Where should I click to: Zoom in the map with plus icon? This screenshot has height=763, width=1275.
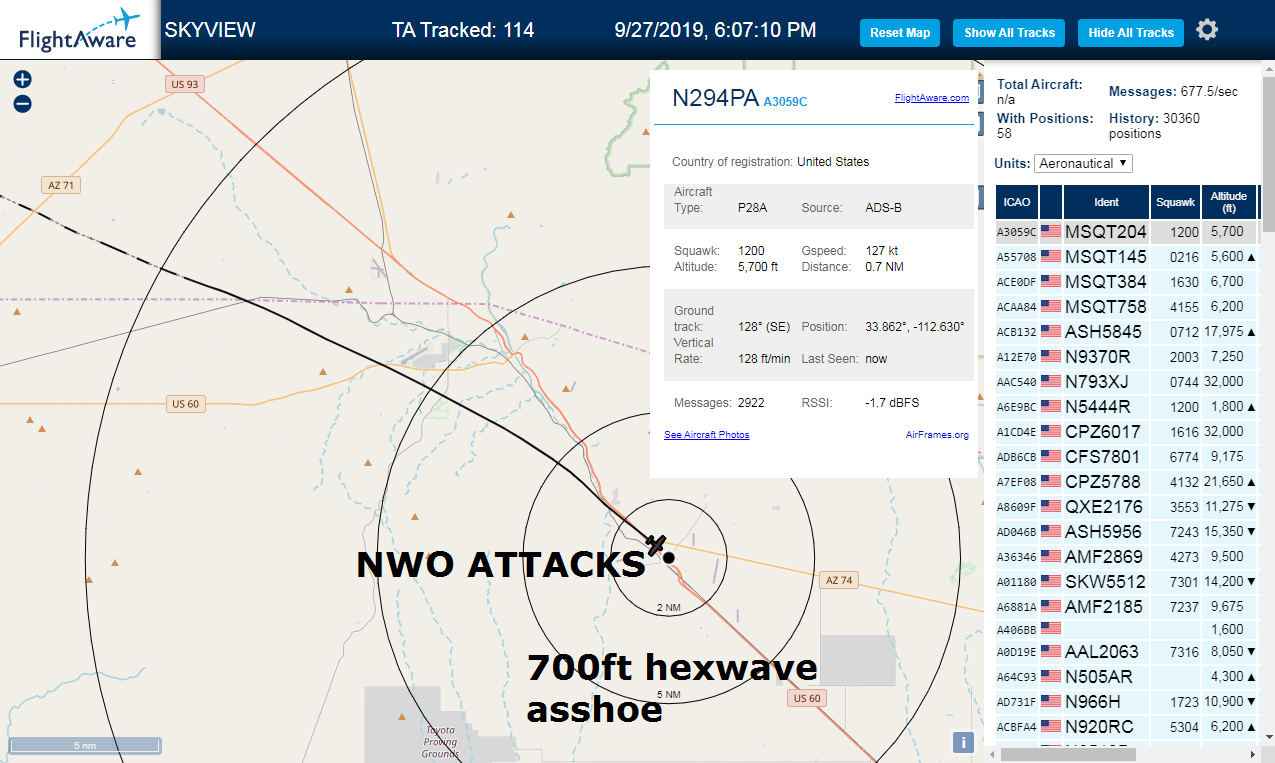[22, 79]
